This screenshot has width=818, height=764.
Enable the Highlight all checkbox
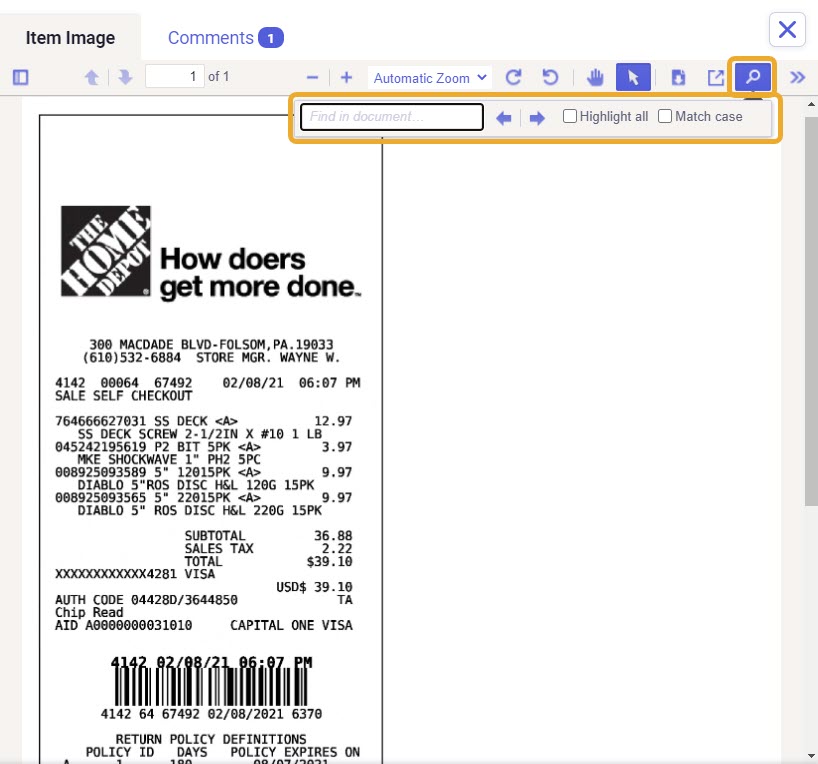point(570,116)
